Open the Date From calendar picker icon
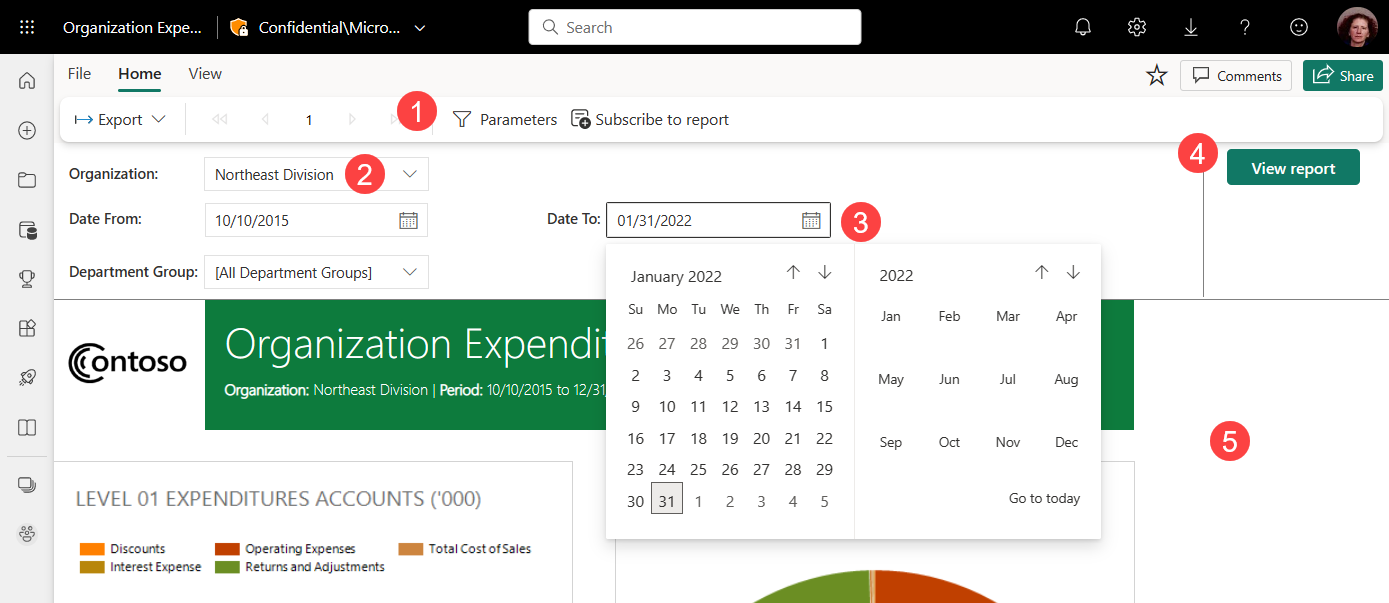The image size is (1389, 603). [409, 220]
